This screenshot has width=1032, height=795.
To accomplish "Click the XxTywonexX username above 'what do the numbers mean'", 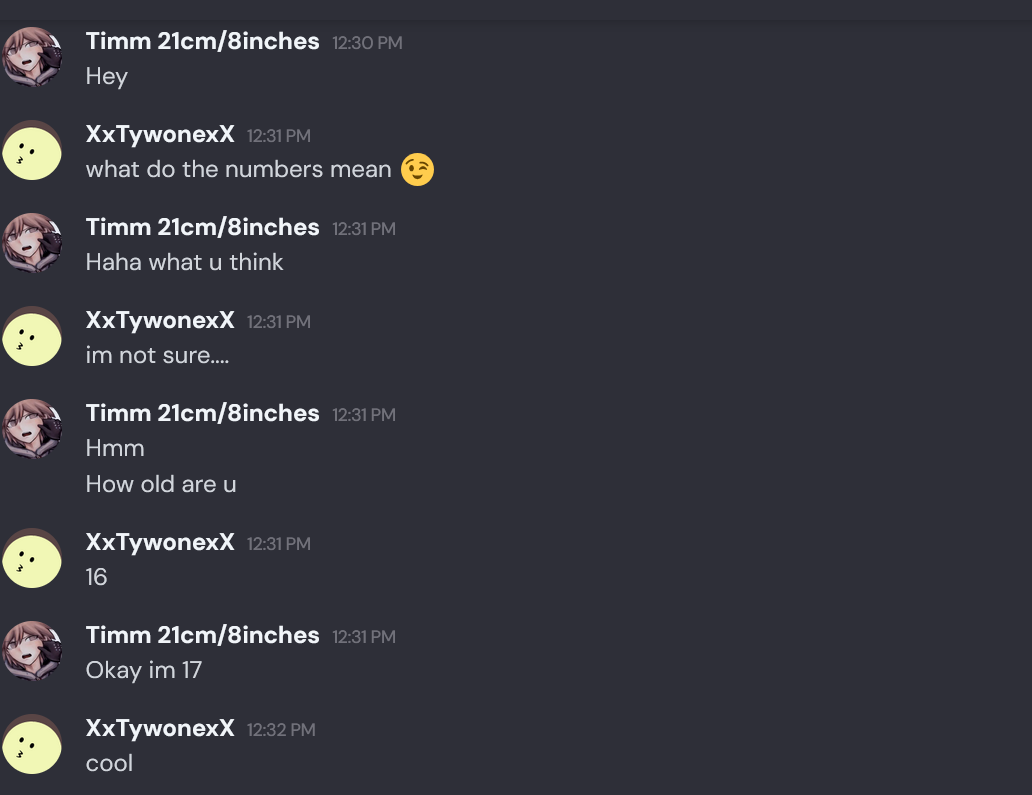I will click(x=160, y=135).
